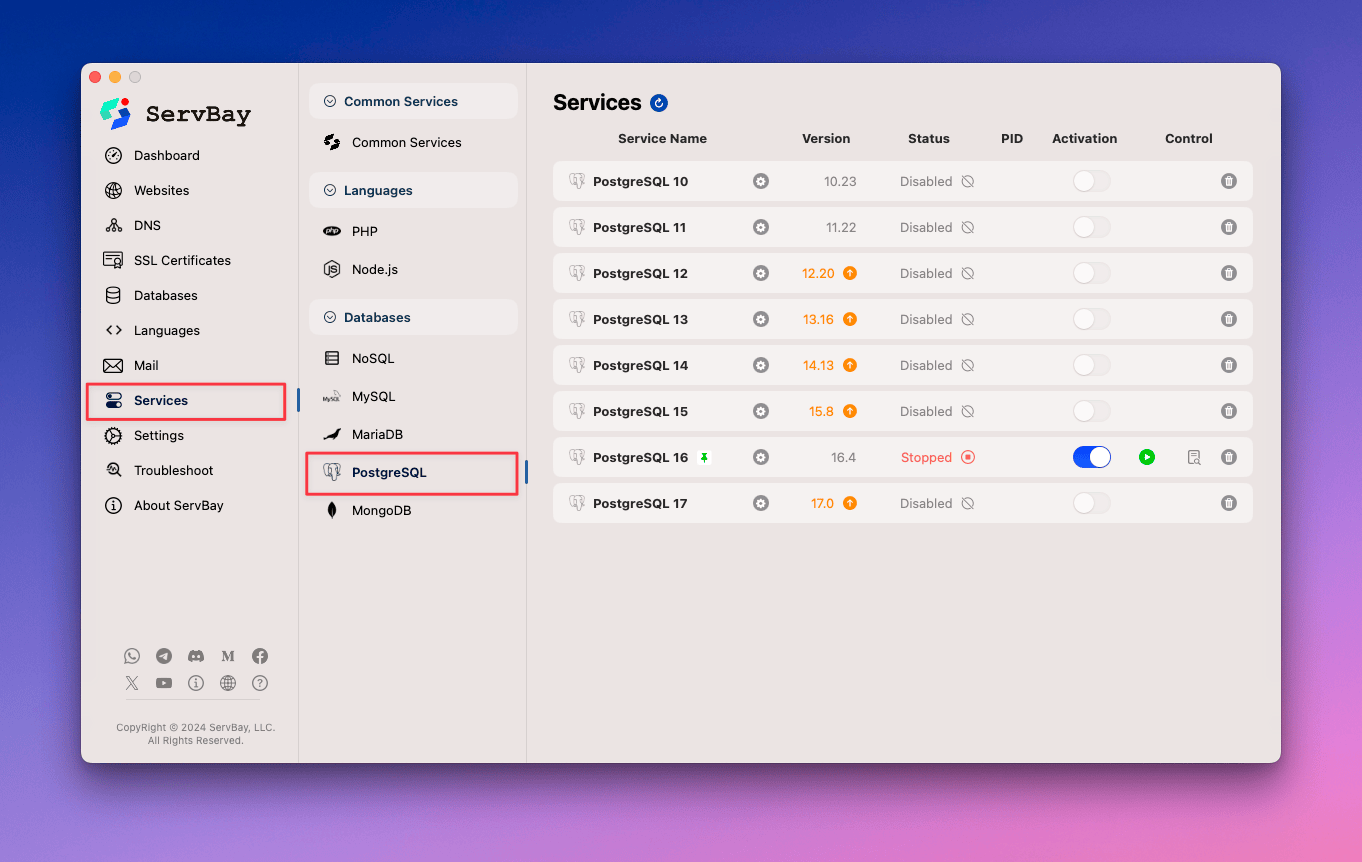Delete PostgreSQL 10 using the trash icon
The width and height of the screenshot is (1362, 862).
pyautogui.click(x=1229, y=181)
